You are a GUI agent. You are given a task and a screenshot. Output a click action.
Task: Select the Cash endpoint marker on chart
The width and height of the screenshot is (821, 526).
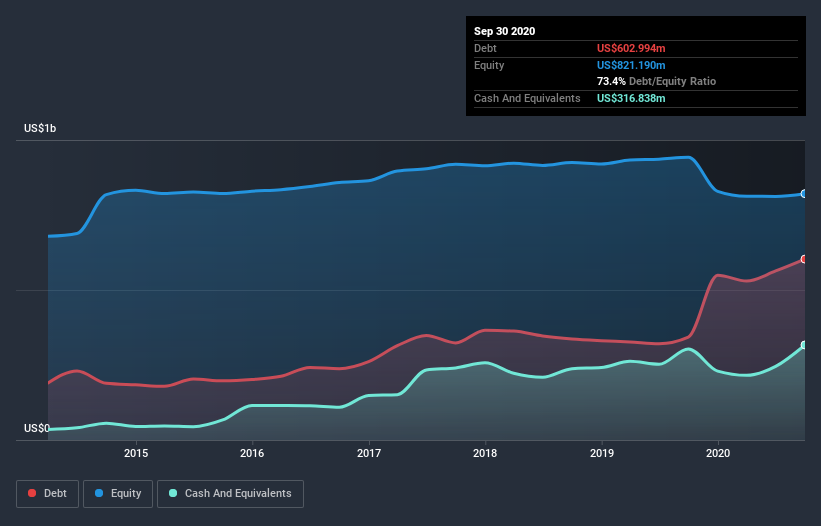click(x=804, y=345)
